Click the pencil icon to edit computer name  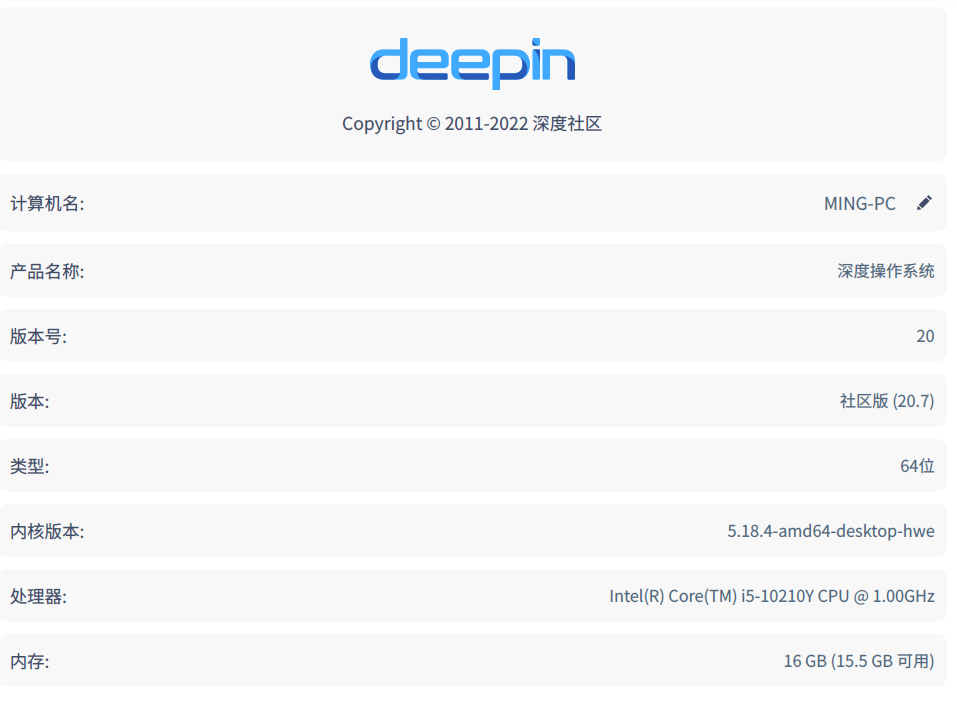(x=924, y=203)
